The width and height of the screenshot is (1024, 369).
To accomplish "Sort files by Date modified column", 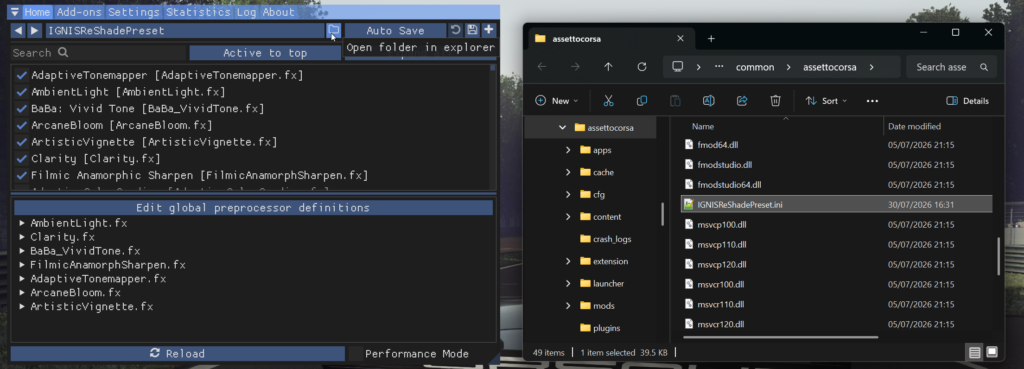I will (914, 126).
